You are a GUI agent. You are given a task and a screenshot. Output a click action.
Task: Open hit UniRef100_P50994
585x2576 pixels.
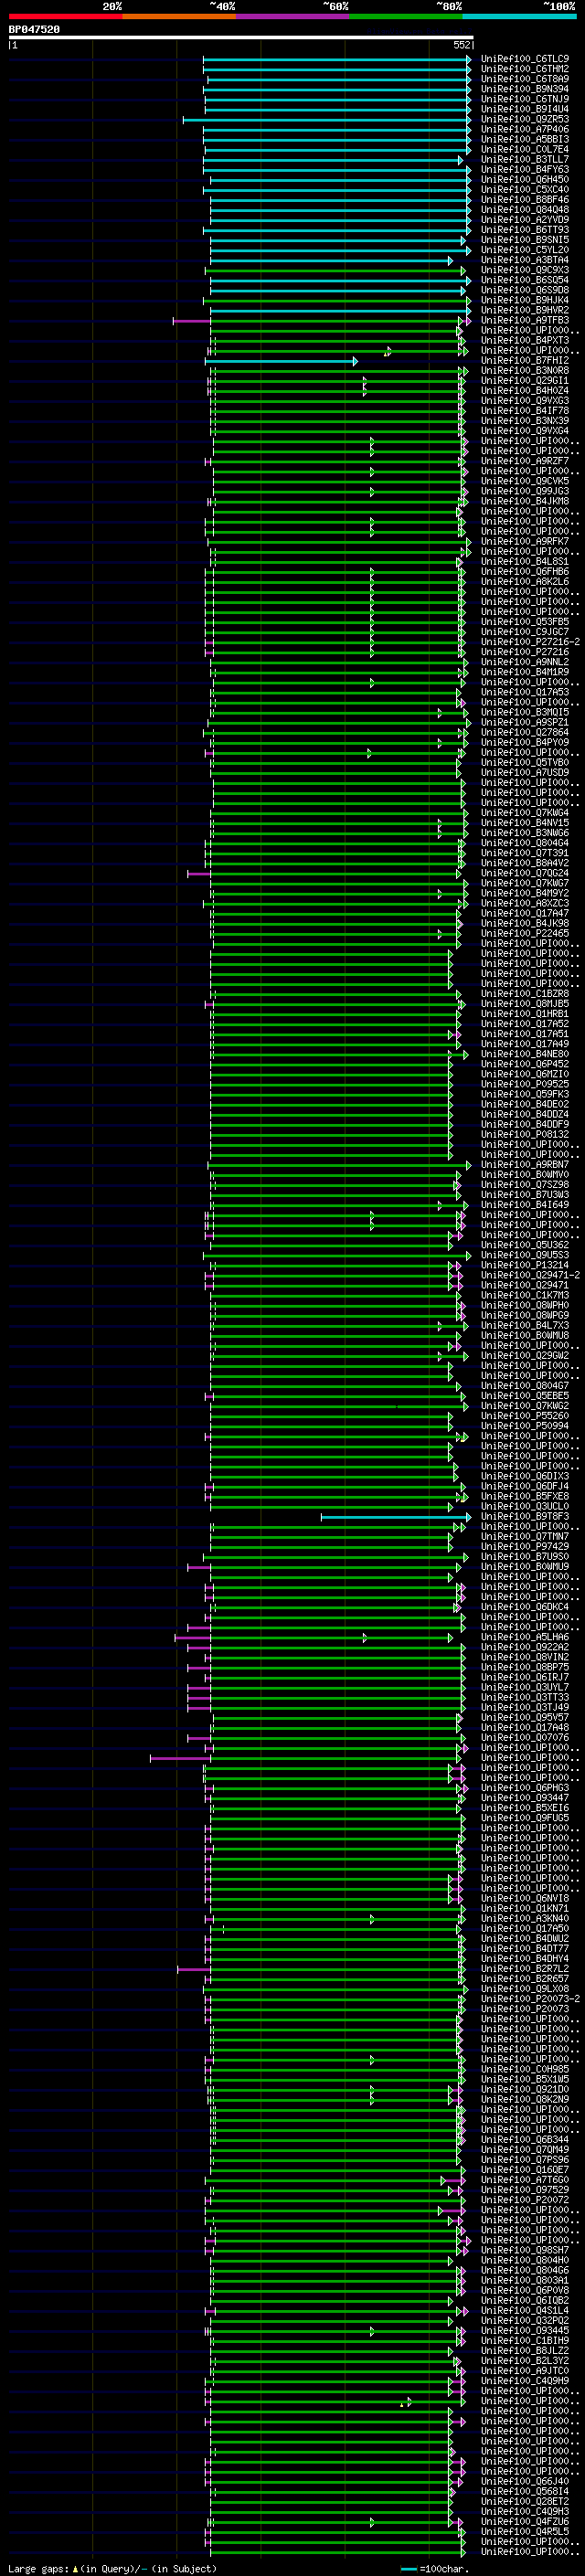click(x=525, y=1426)
